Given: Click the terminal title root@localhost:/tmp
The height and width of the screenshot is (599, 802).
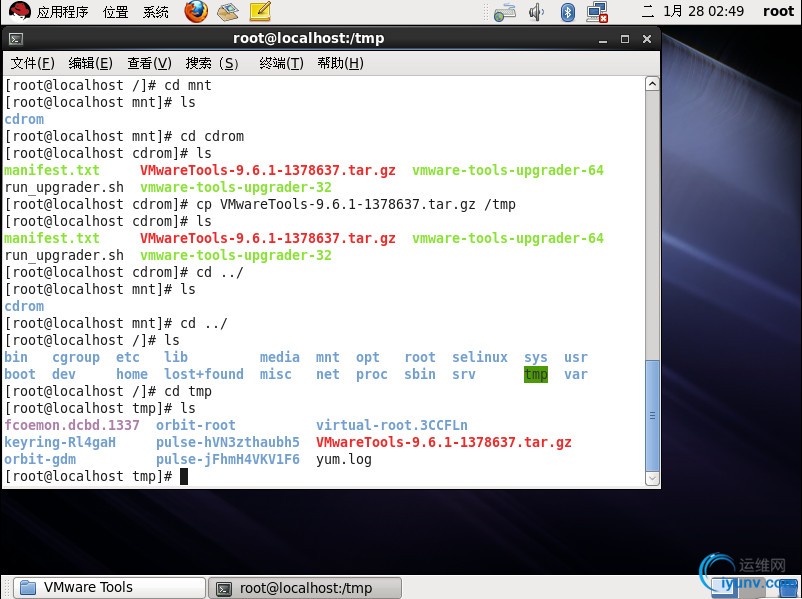Looking at the screenshot, I should coord(308,38).
